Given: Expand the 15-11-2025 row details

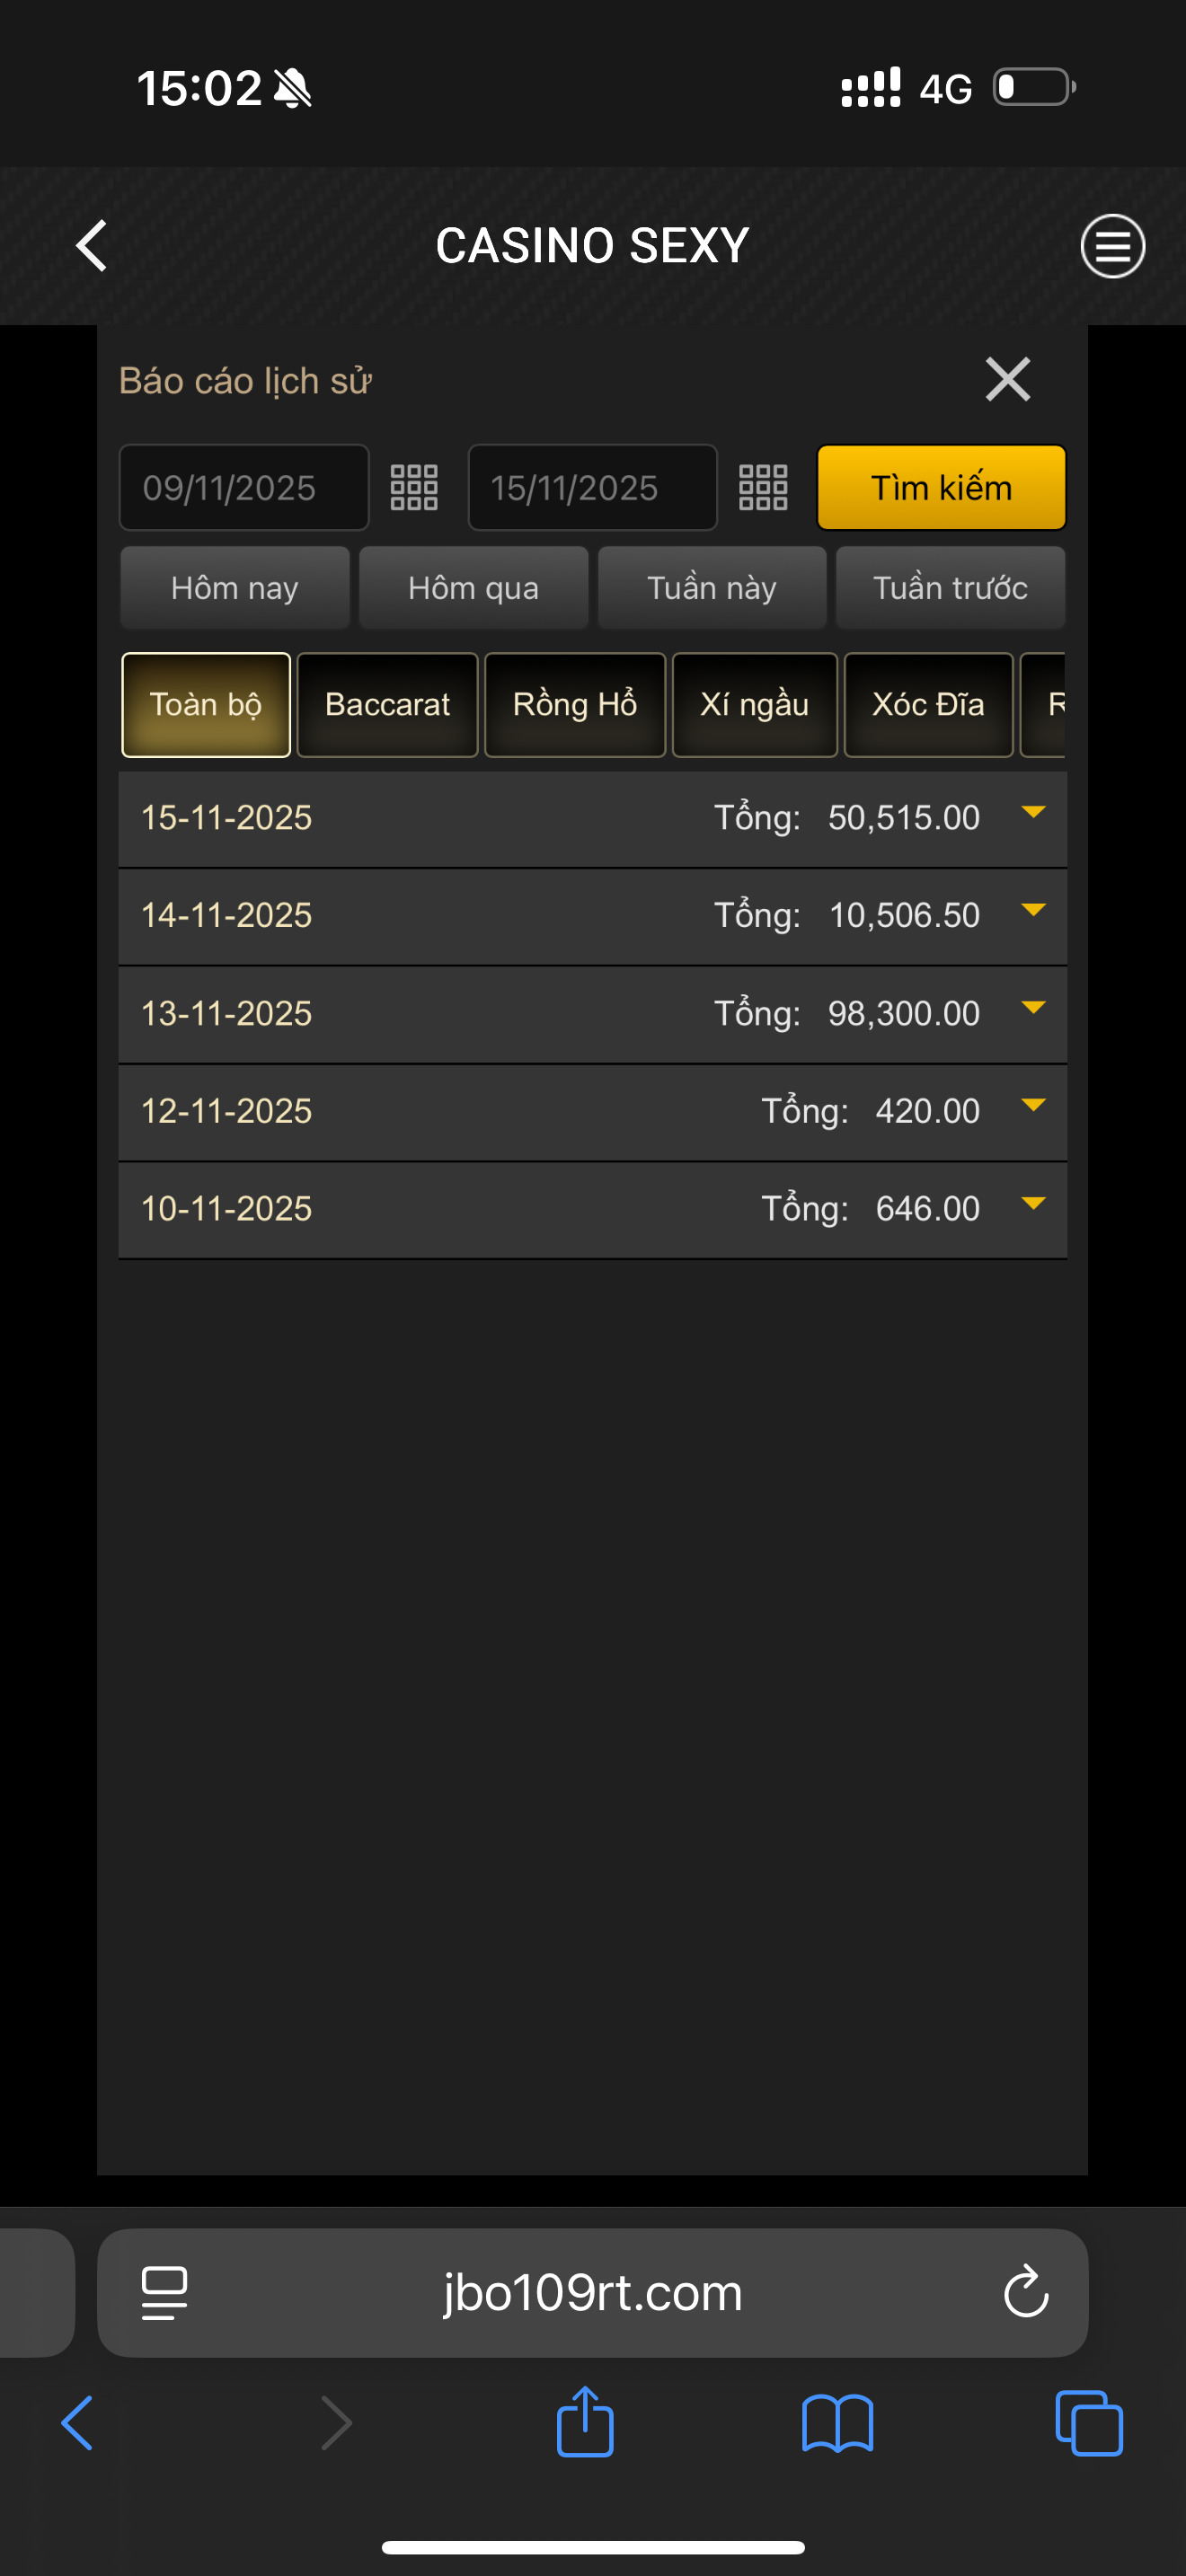Looking at the screenshot, I should point(1033,813).
